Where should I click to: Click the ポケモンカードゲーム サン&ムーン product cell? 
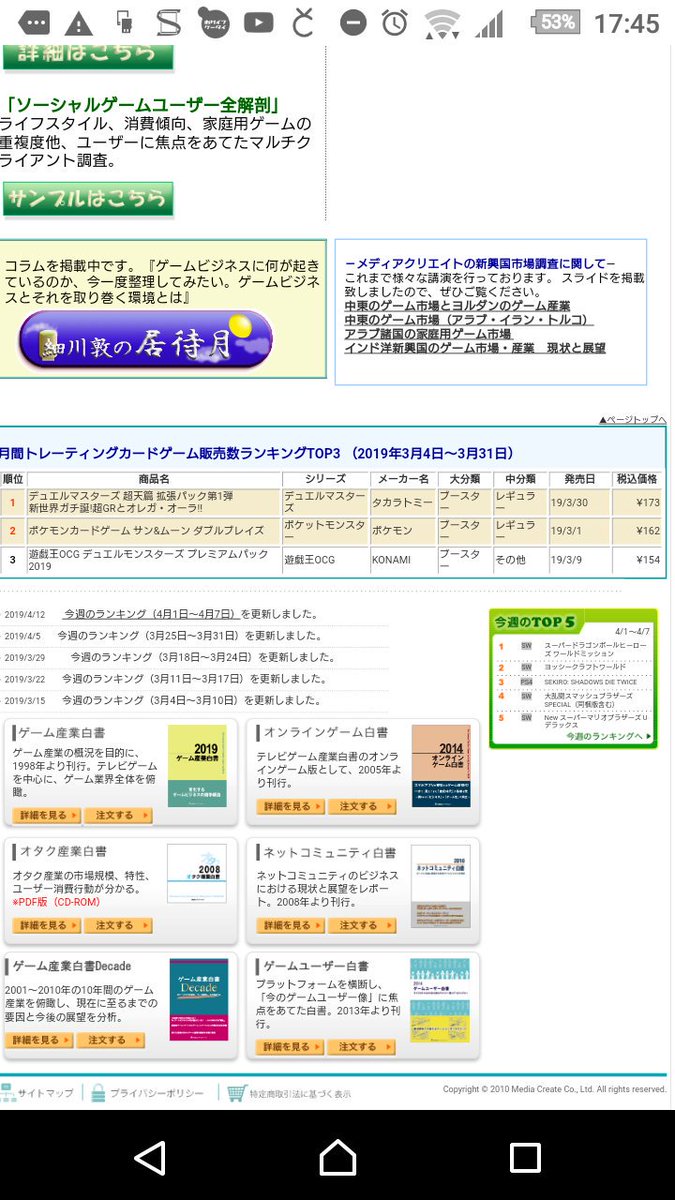pyautogui.click(x=153, y=531)
